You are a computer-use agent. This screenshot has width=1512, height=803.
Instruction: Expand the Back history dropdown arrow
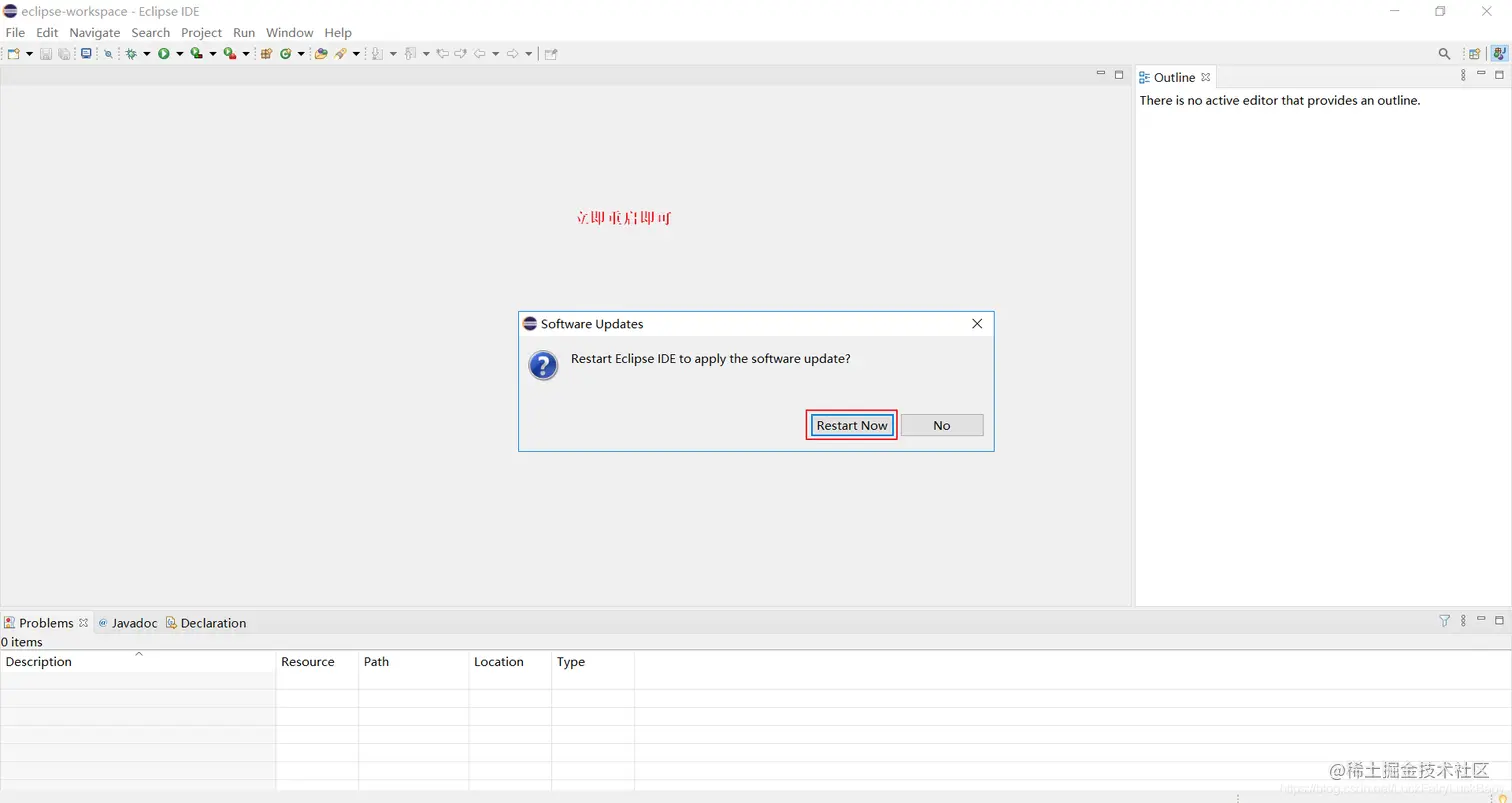pyautogui.click(x=495, y=54)
